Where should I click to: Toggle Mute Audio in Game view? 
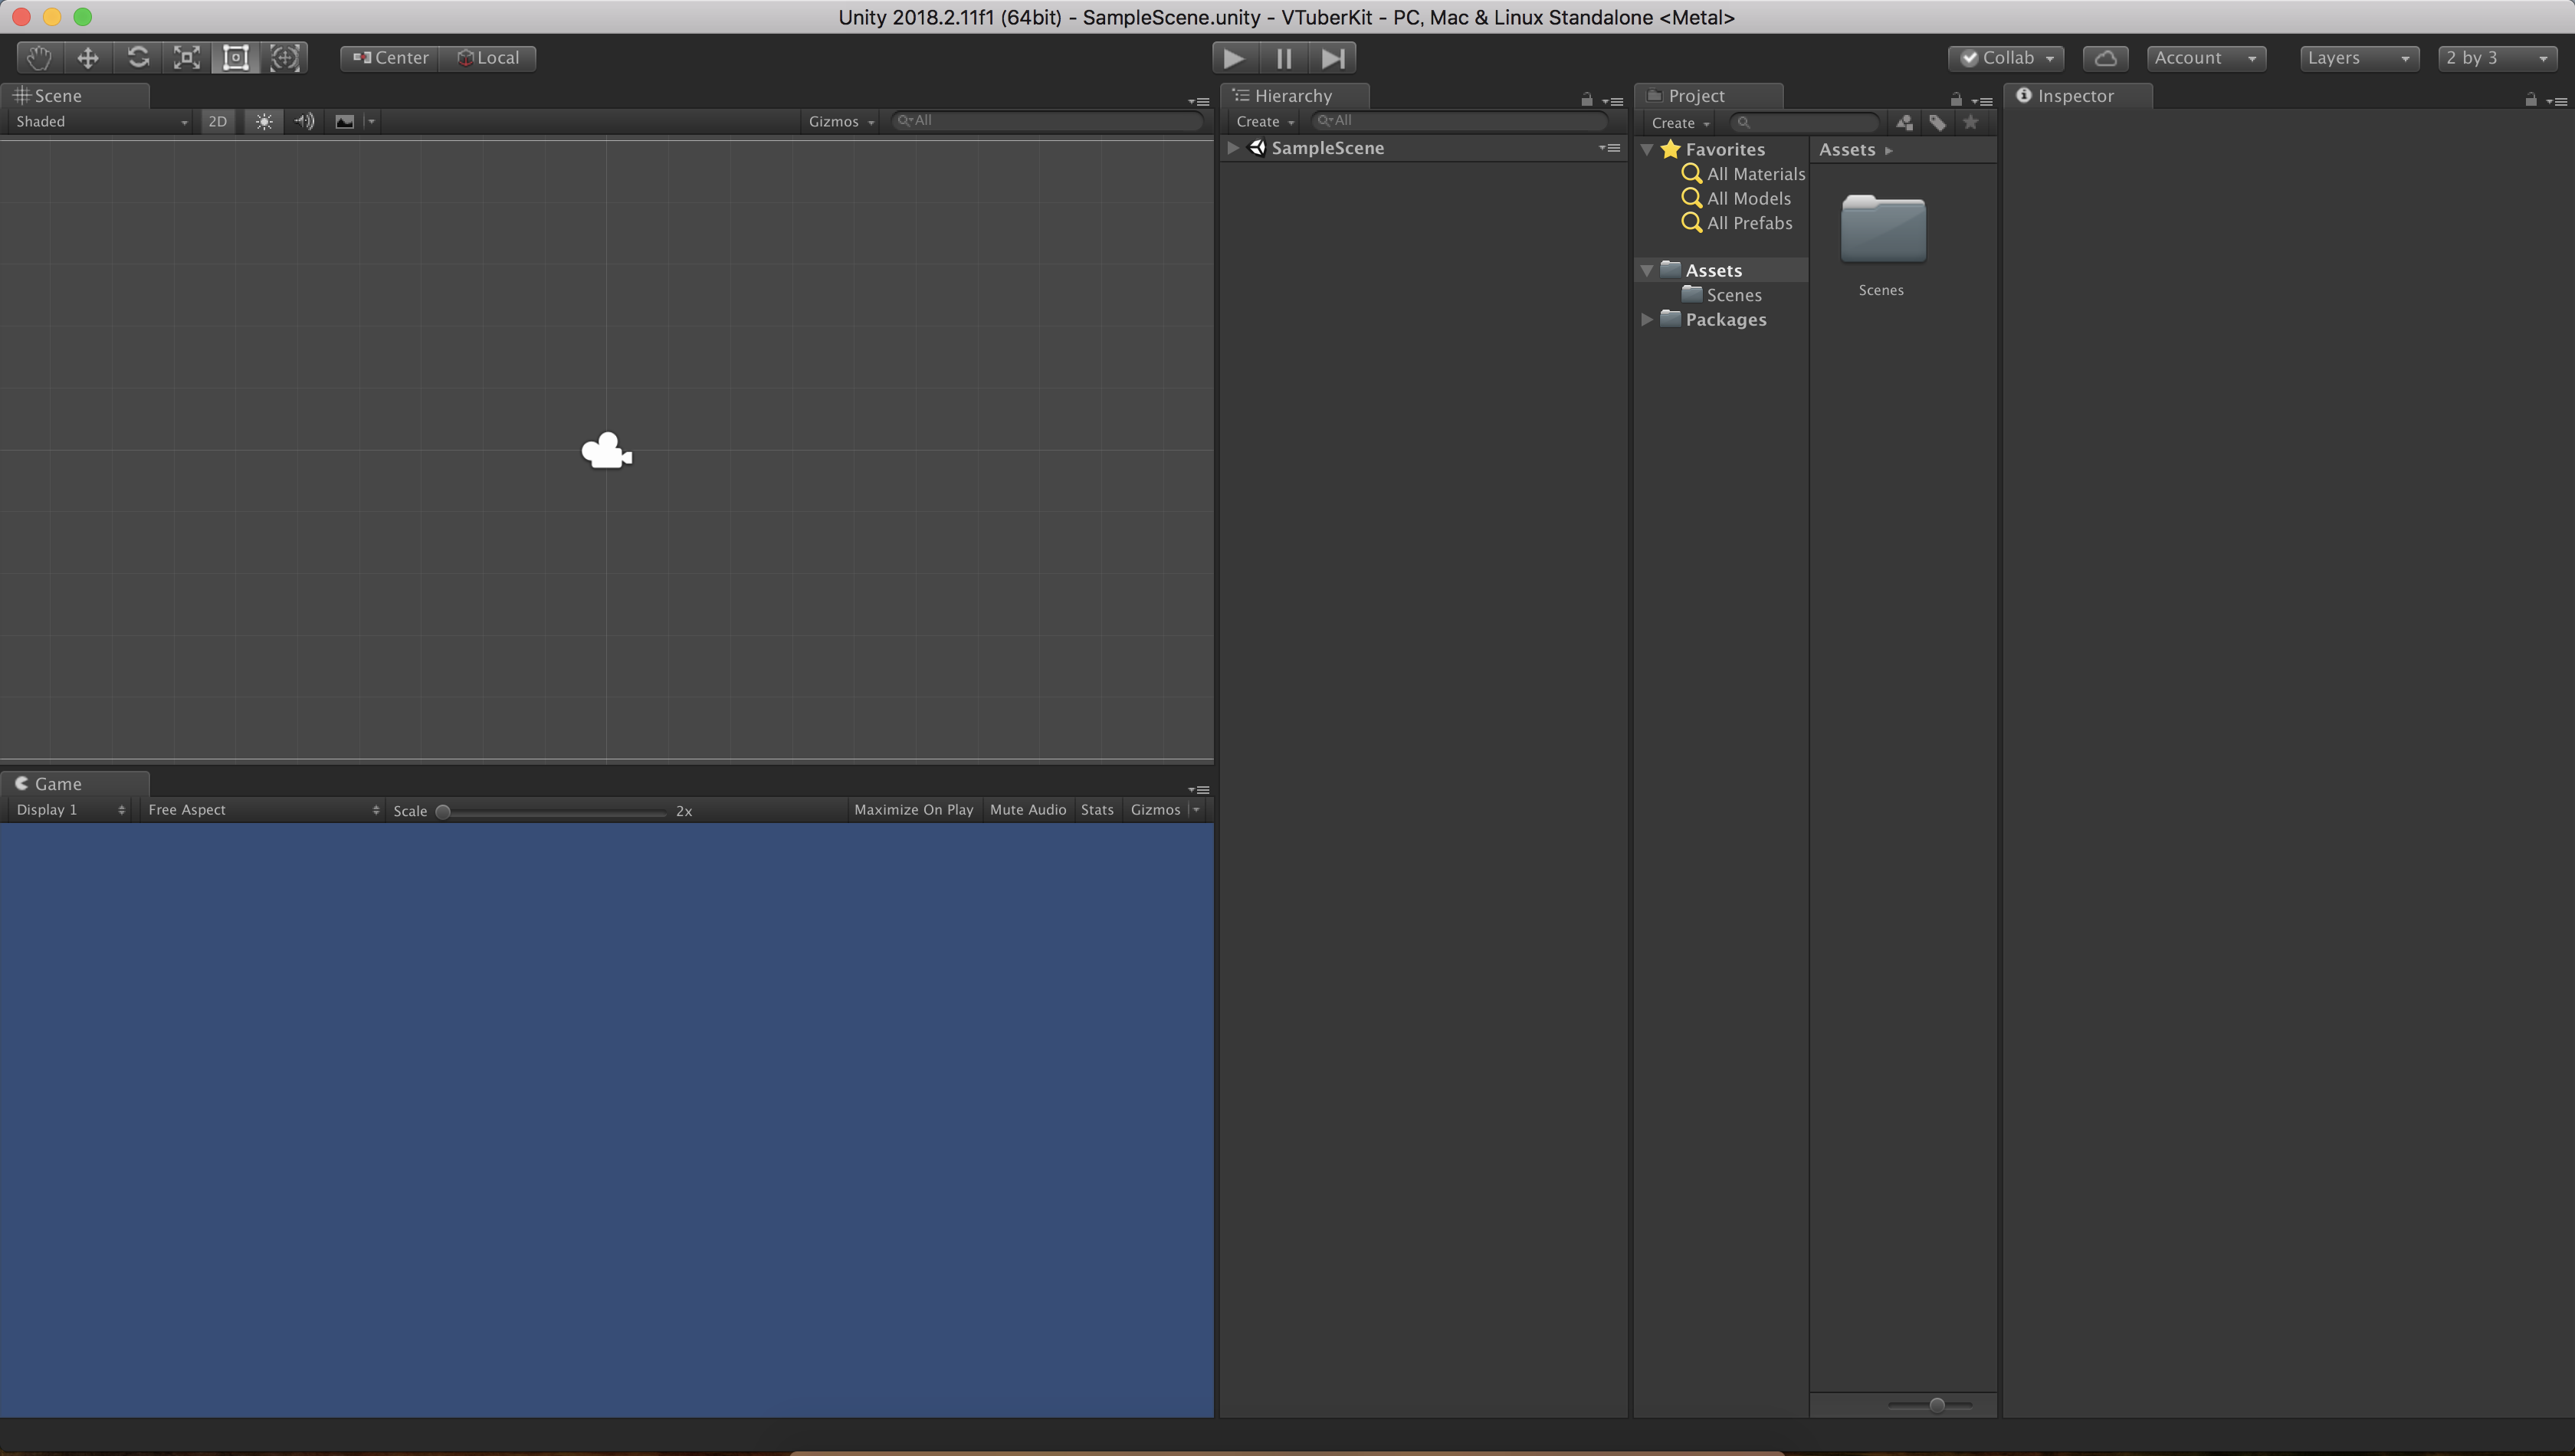1028,810
